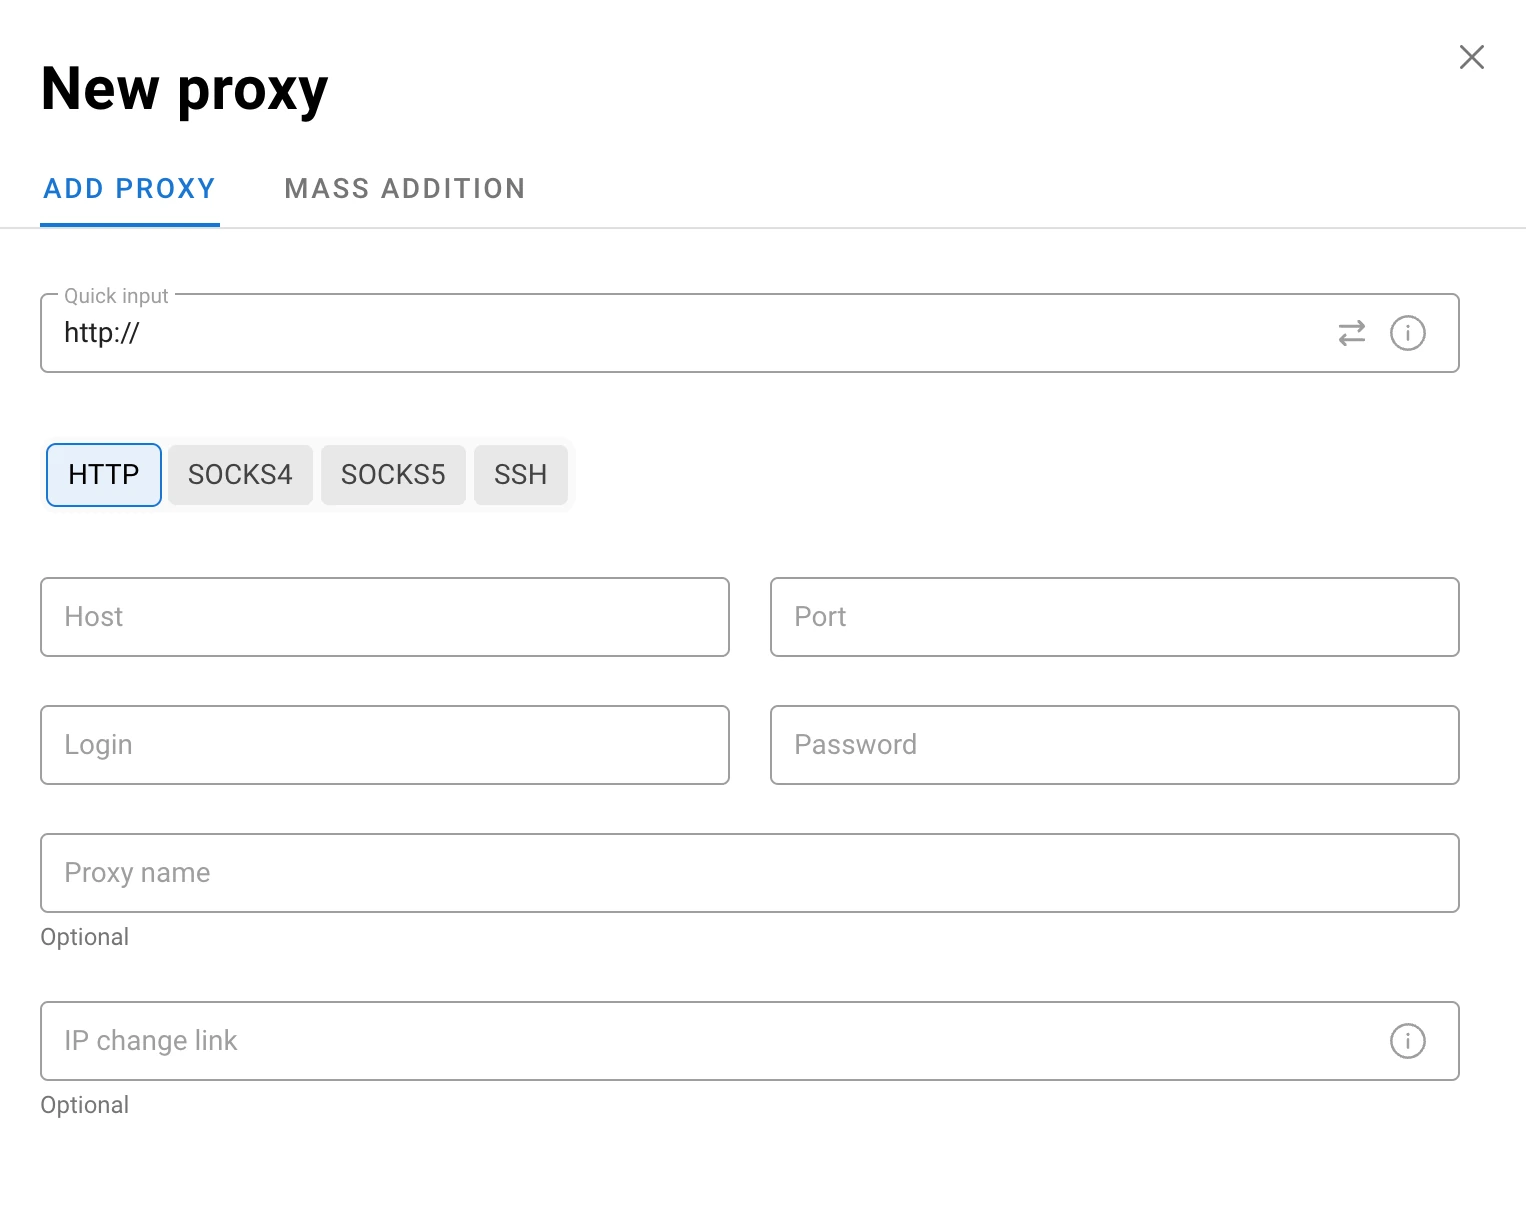Select the HTTP proxy type
This screenshot has width=1526, height=1218.
104,475
